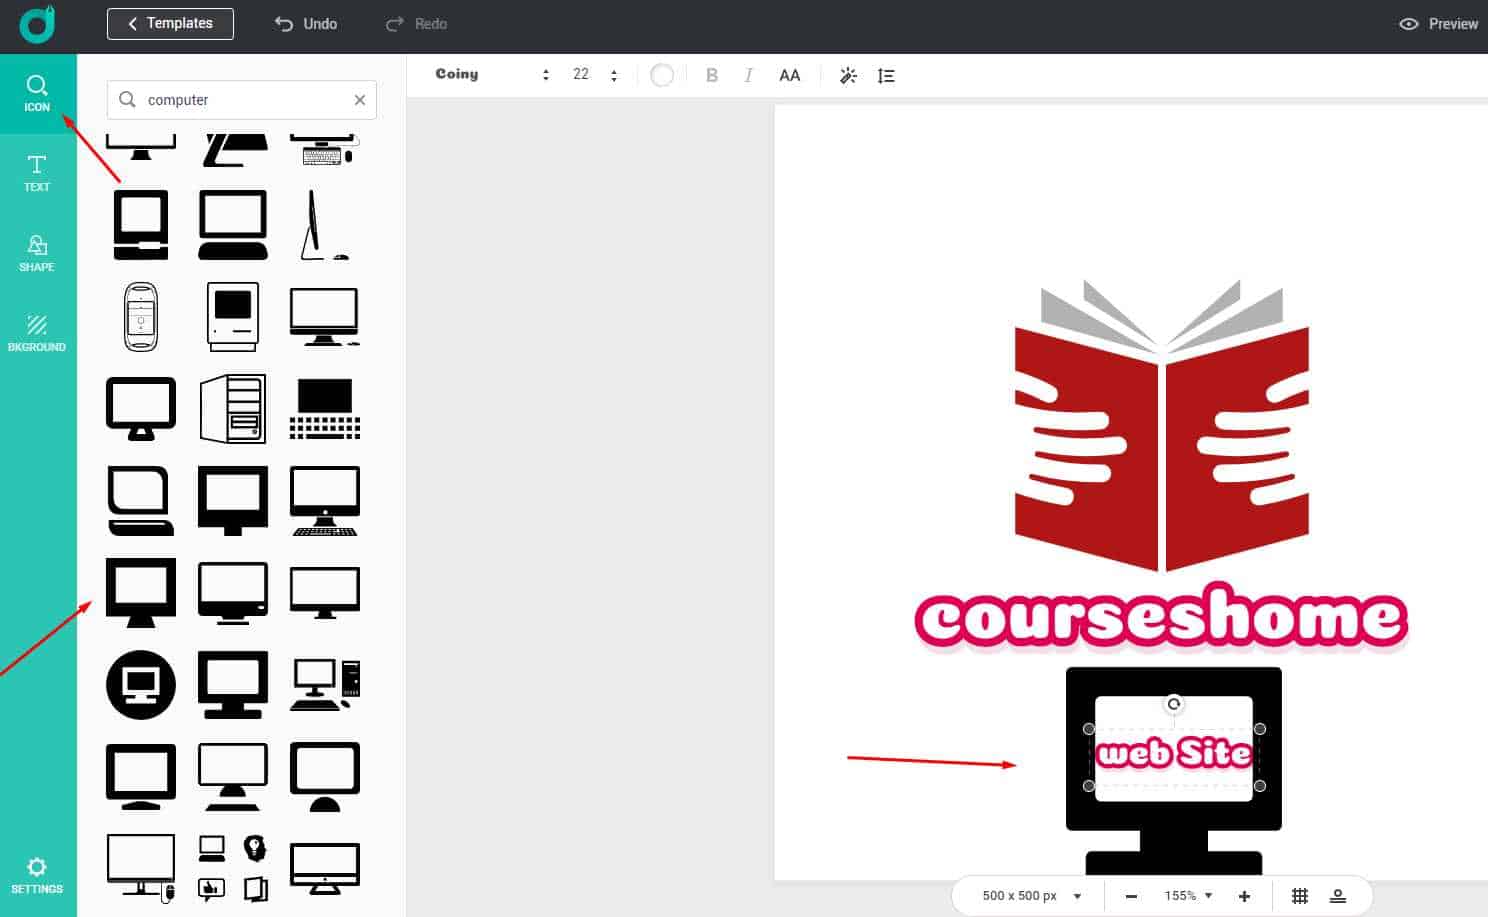Open the Bkground panel
The width and height of the screenshot is (1488, 917).
pyautogui.click(x=37, y=333)
